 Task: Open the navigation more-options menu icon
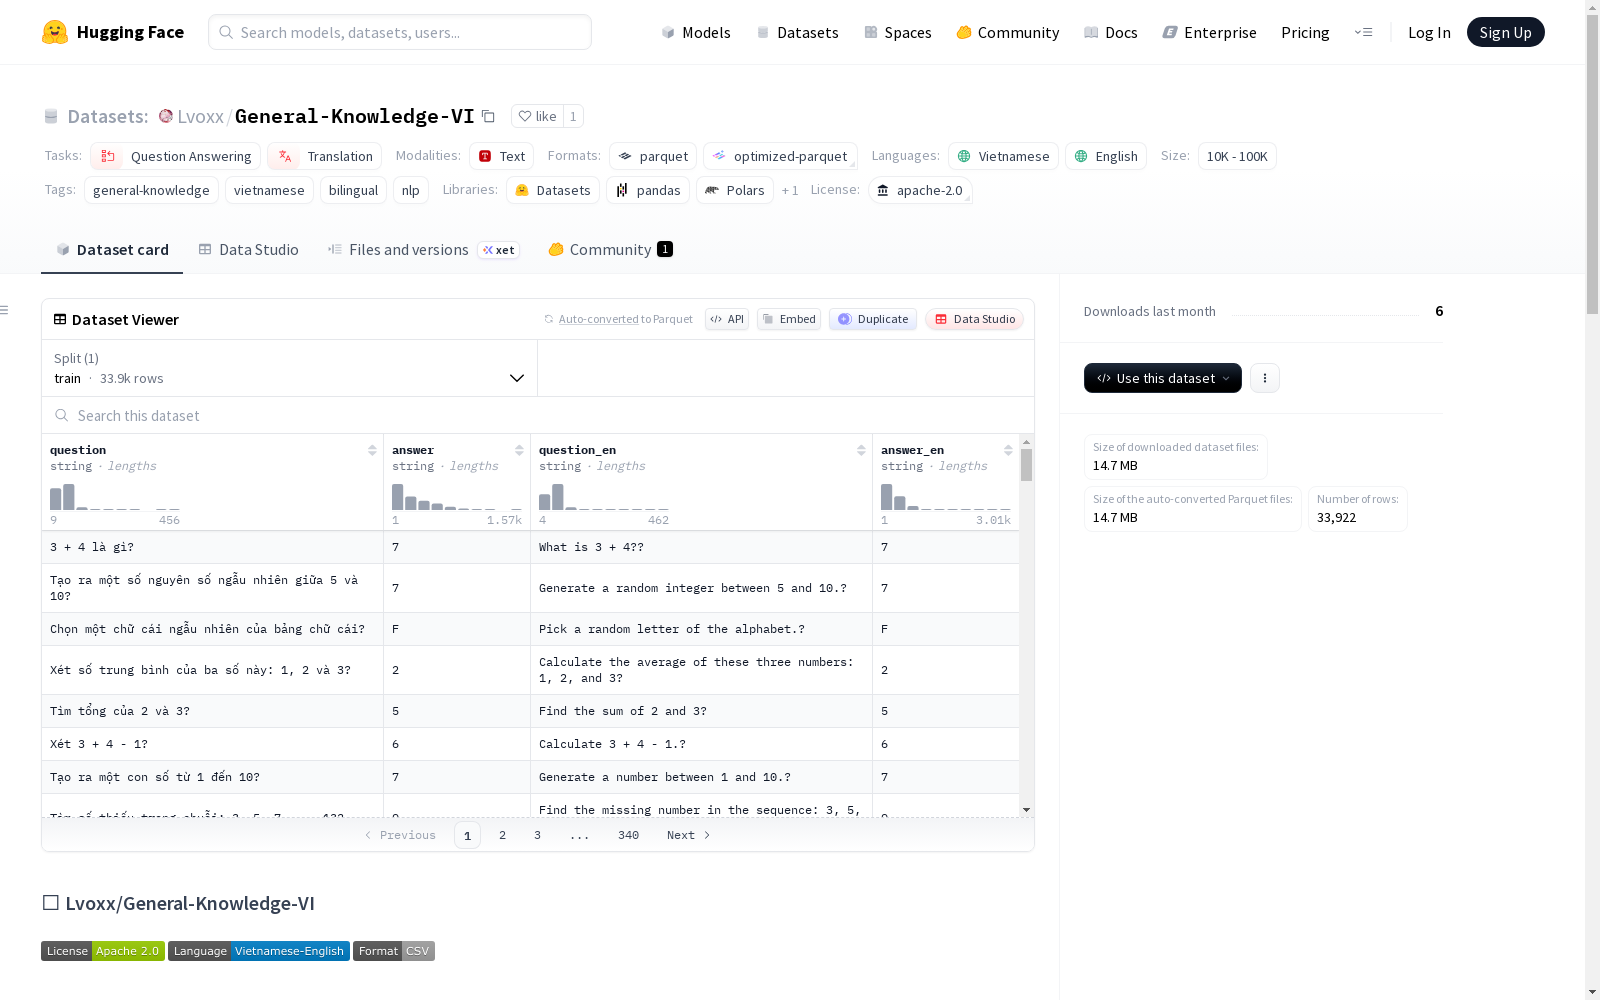(1363, 32)
